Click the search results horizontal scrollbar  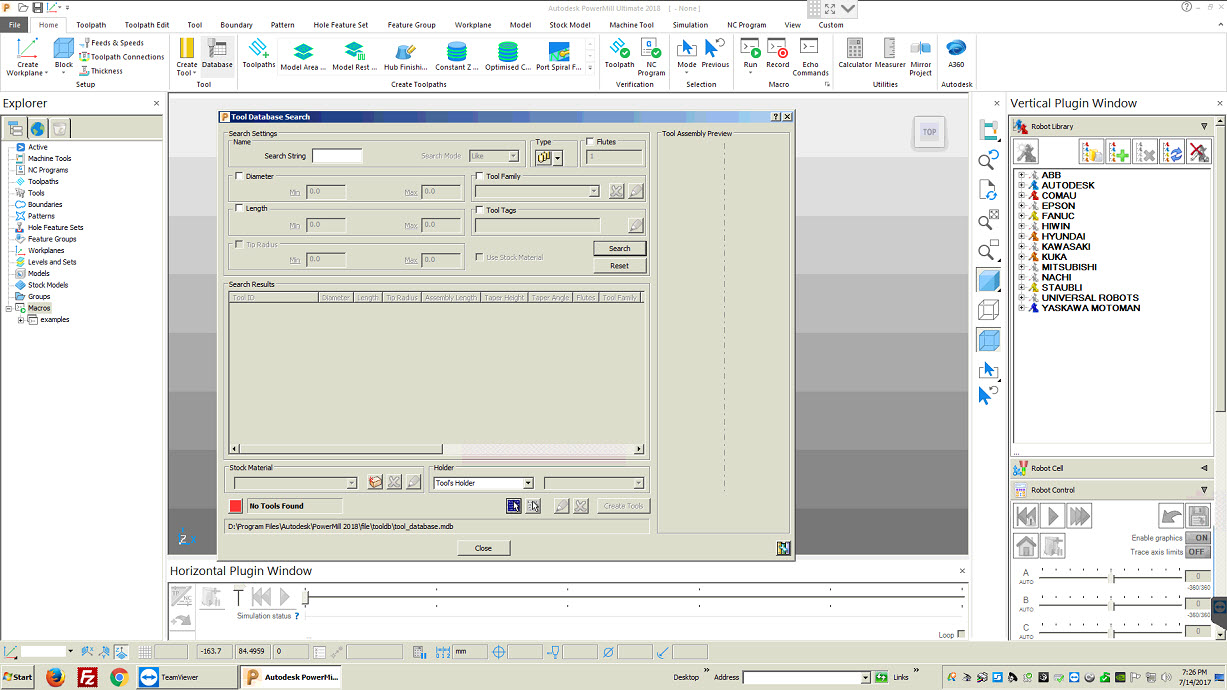437,450
